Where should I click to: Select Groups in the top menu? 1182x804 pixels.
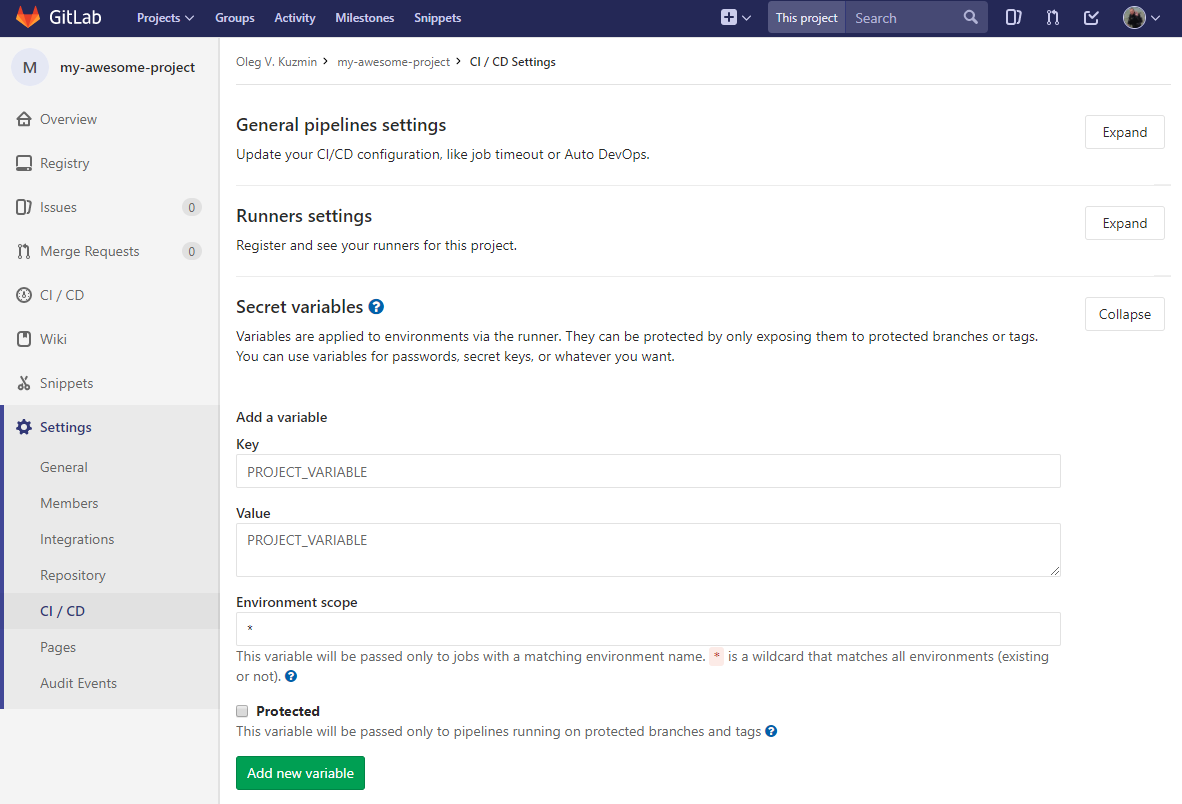(234, 17)
